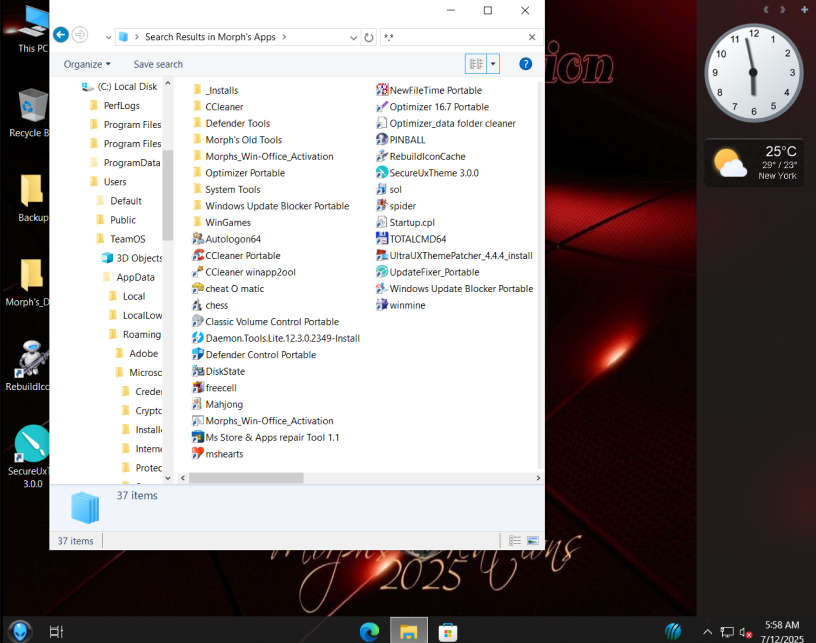816x643 pixels.
Task: Select (C:) Local Disk in navigation tree
Action: [120, 86]
